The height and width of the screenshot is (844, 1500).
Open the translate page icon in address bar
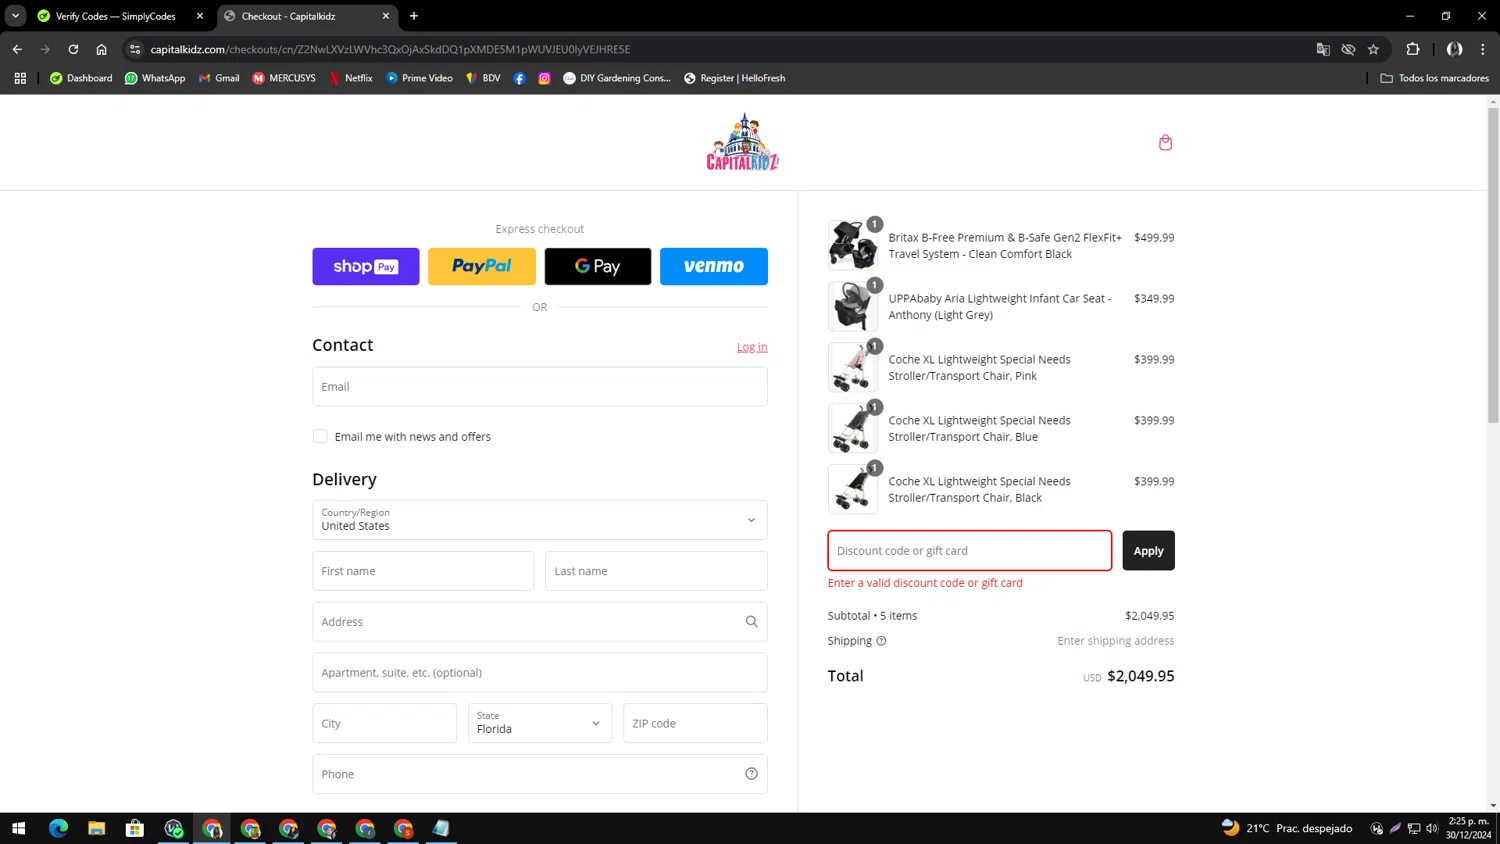tap(1323, 49)
